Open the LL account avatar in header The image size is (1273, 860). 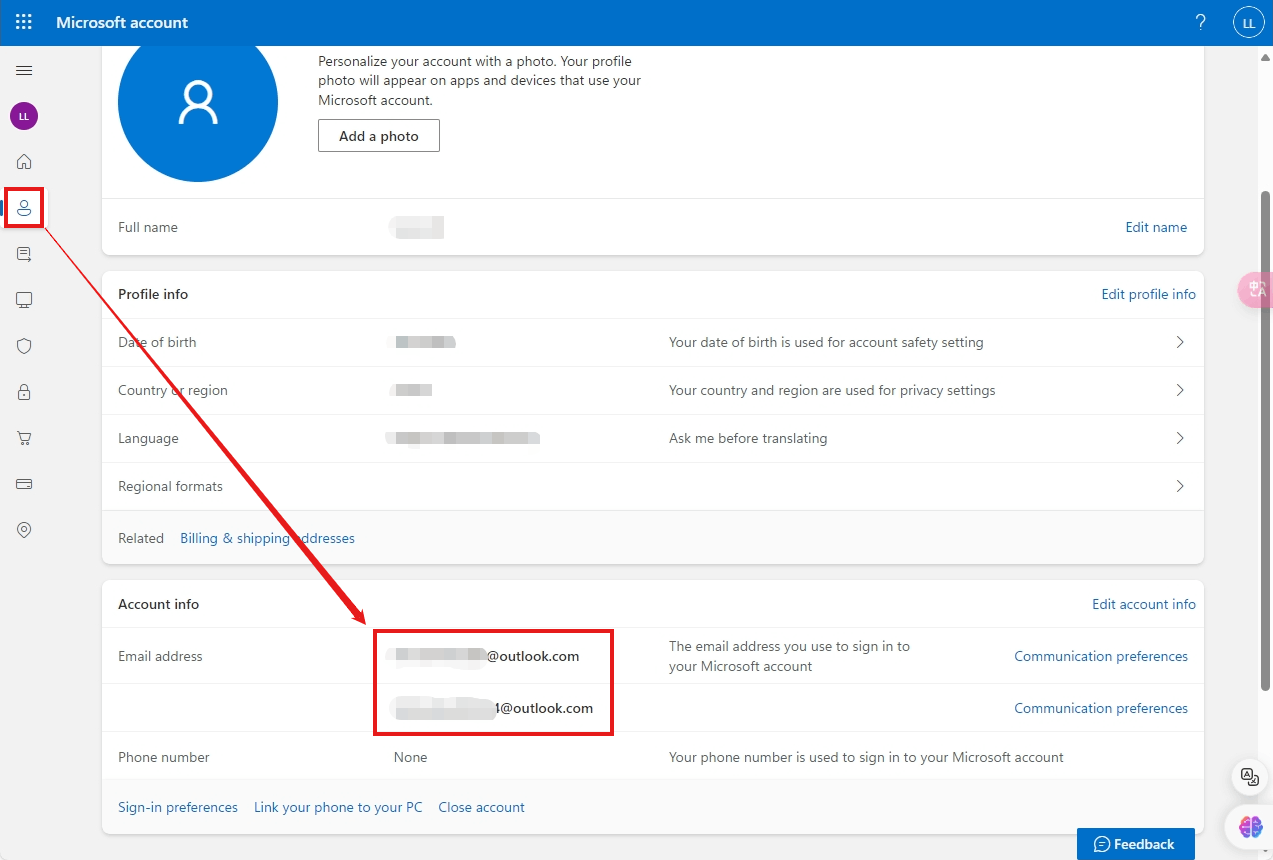click(1249, 22)
